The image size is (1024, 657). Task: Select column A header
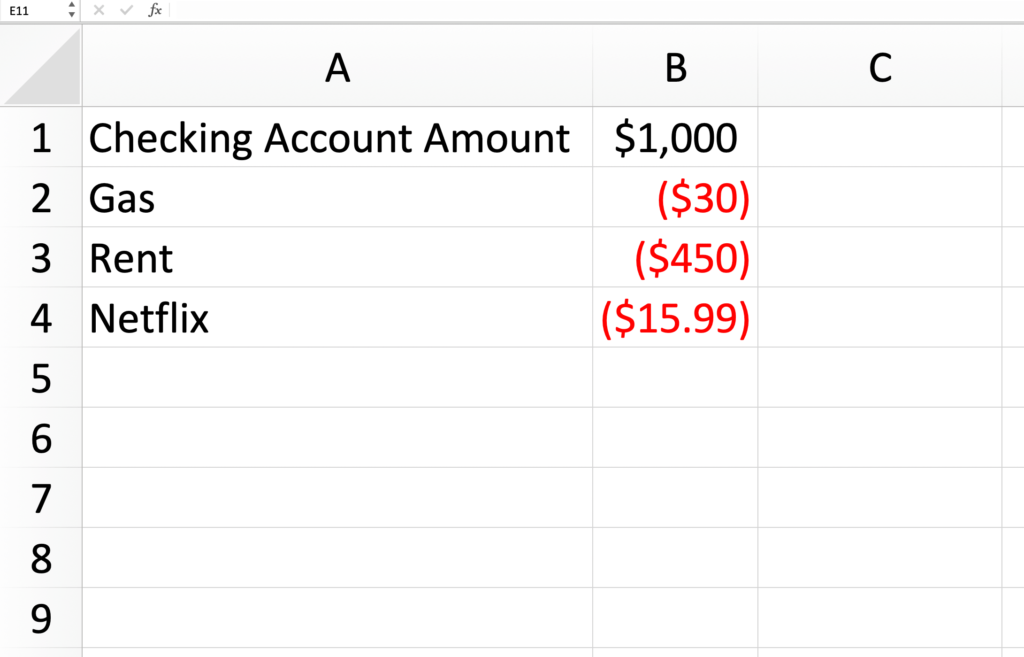click(x=338, y=68)
